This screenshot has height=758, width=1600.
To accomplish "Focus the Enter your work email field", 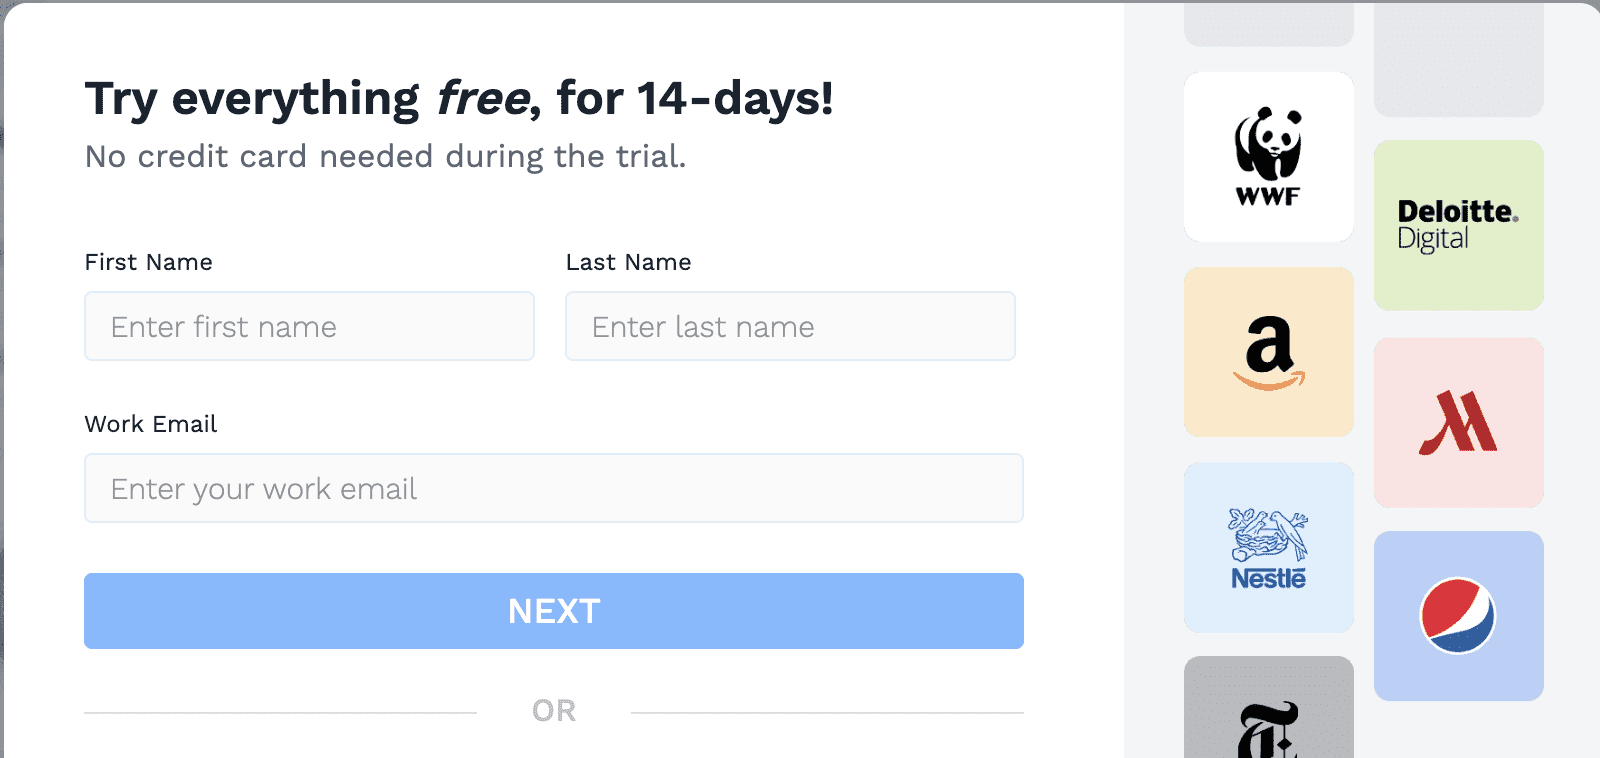I will coord(553,489).
